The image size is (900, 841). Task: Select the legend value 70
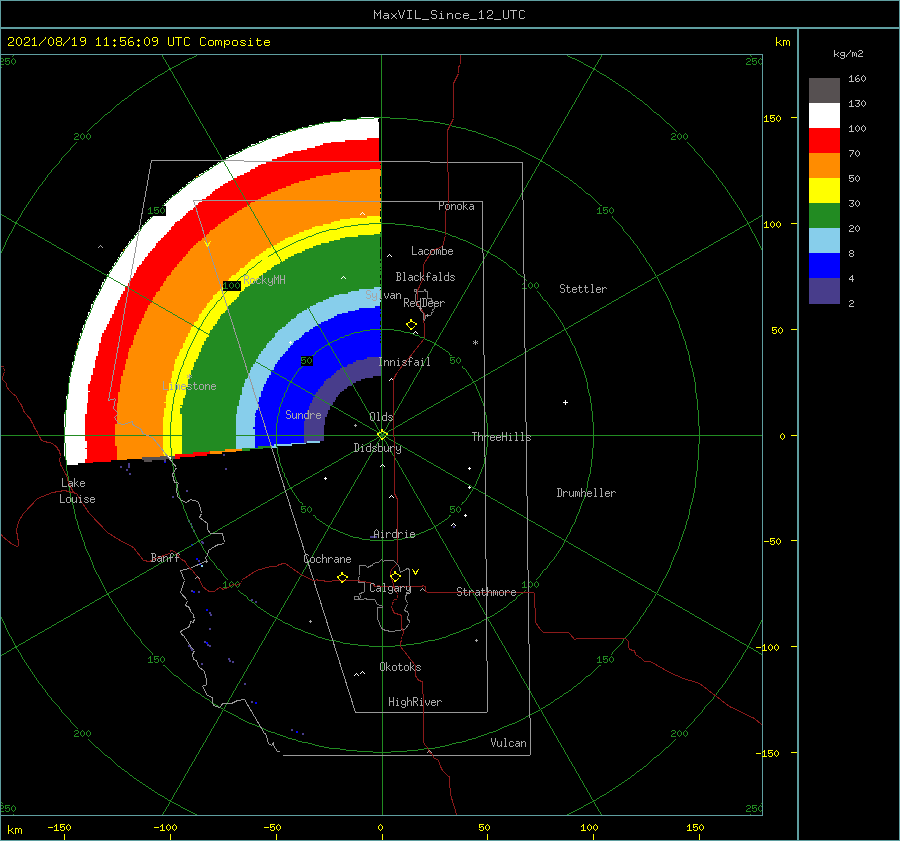click(854, 153)
